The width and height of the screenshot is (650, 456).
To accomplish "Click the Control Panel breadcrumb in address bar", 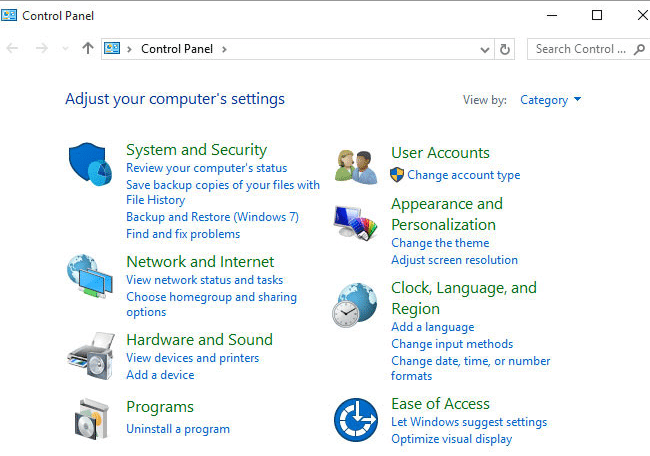I will [177, 49].
